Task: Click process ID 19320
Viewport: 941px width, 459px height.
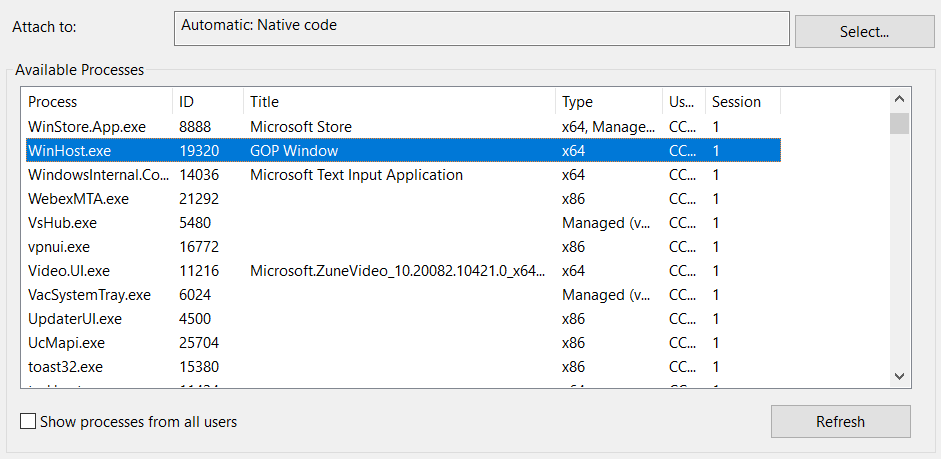Action: pos(199,151)
